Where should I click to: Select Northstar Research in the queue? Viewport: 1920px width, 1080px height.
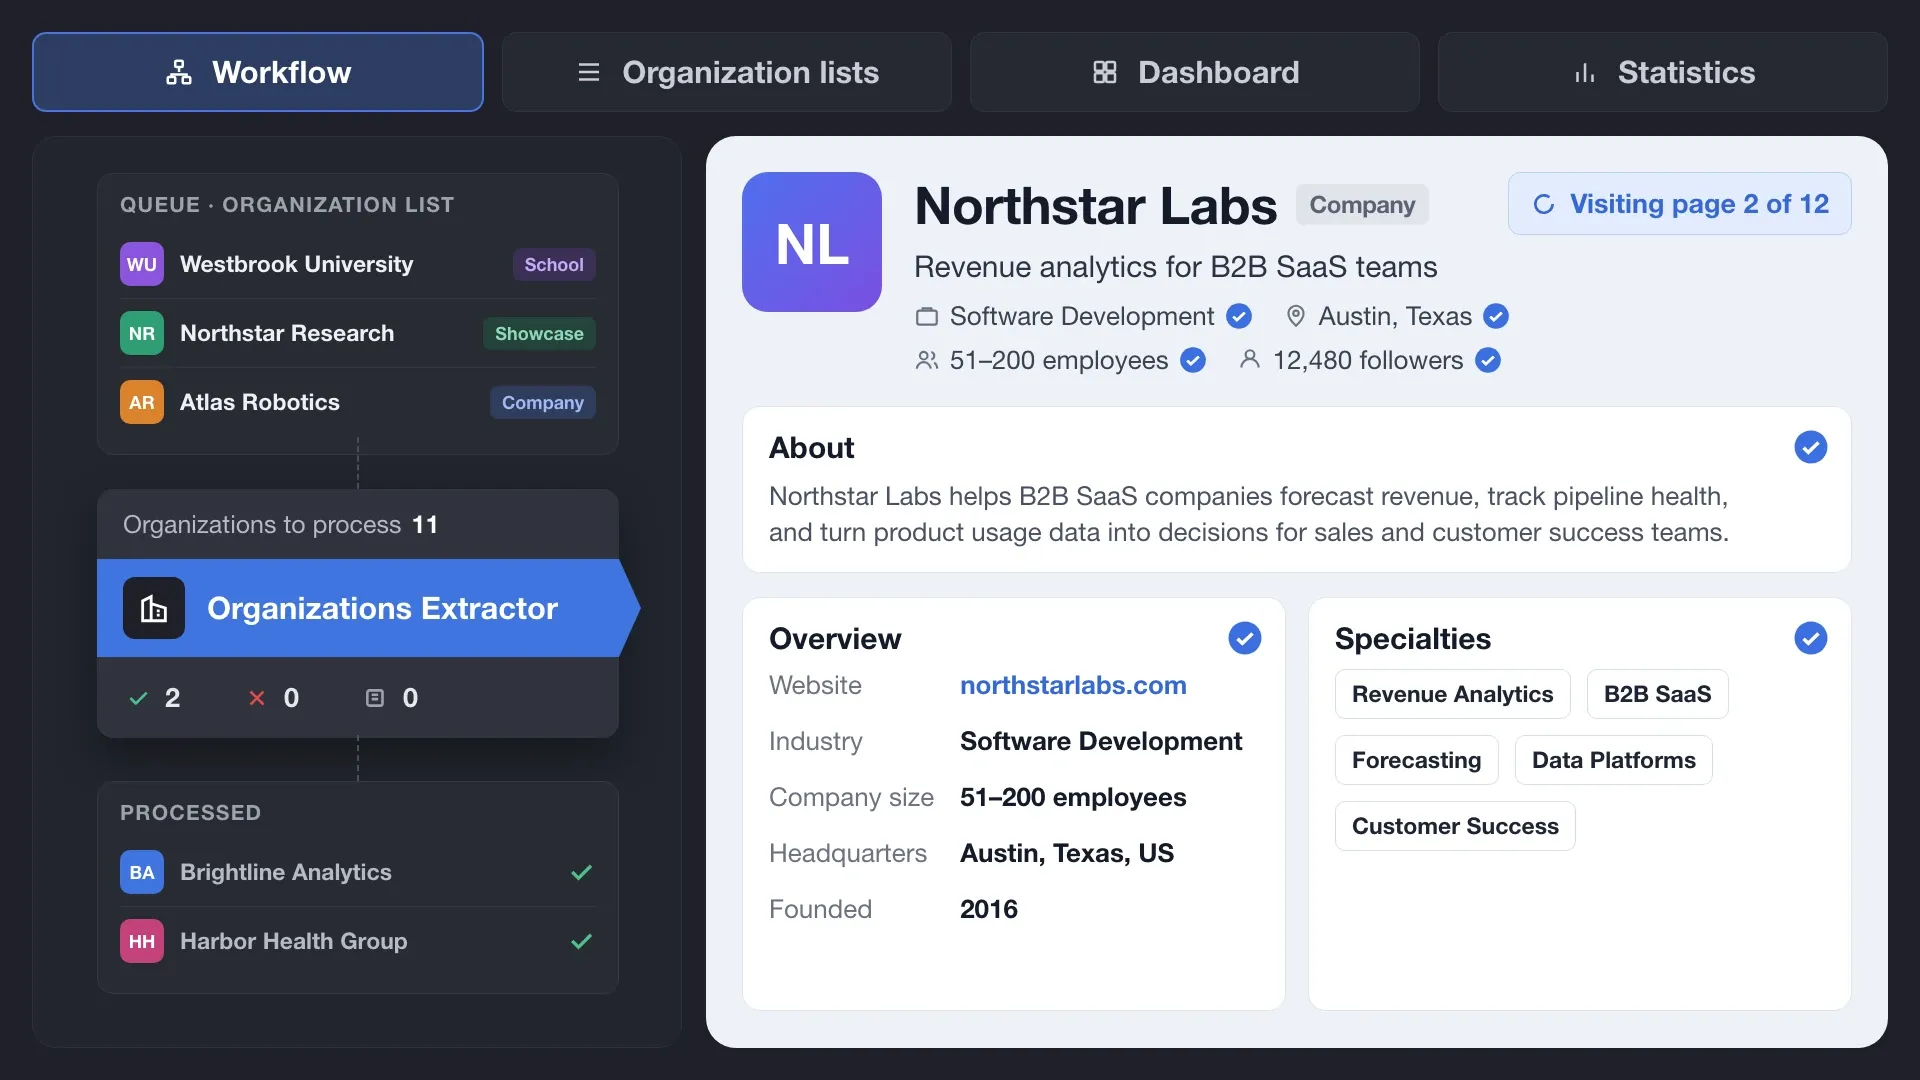(x=358, y=333)
